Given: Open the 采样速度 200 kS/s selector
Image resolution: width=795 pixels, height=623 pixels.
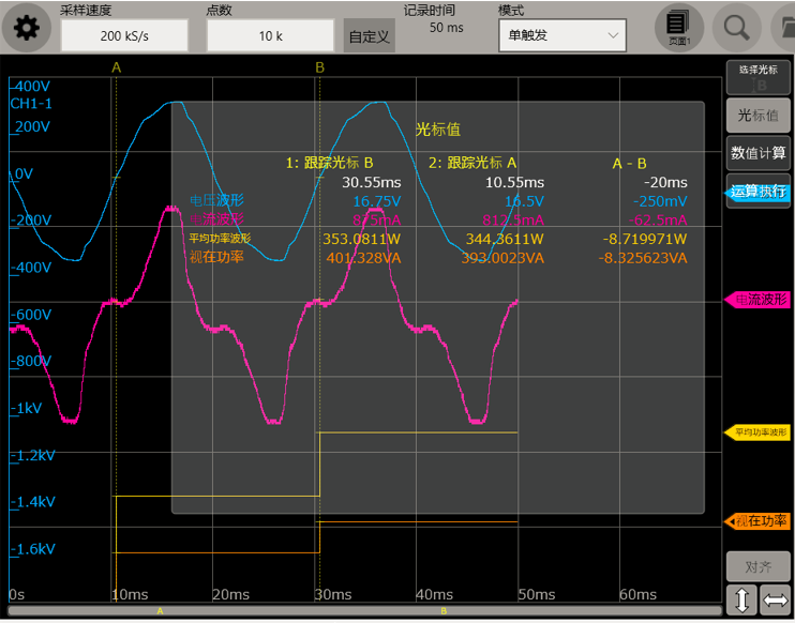Looking at the screenshot, I should 124,35.
